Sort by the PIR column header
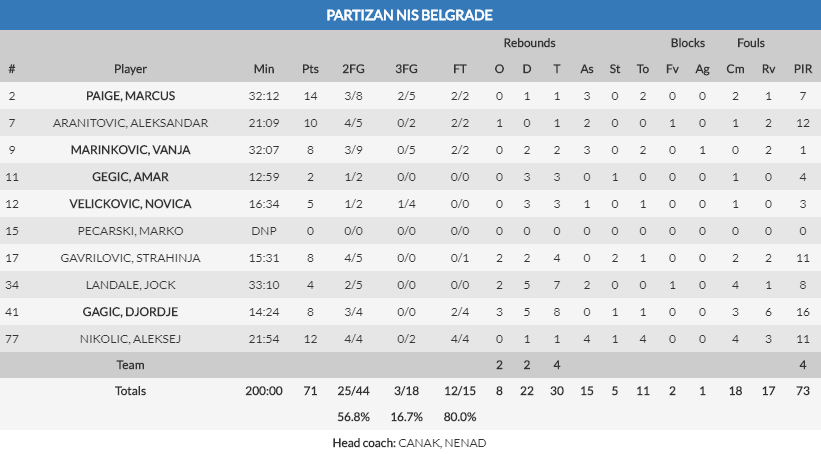Image resolution: width=821 pixels, height=454 pixels. pyautogui.click(x=802, y=69)
